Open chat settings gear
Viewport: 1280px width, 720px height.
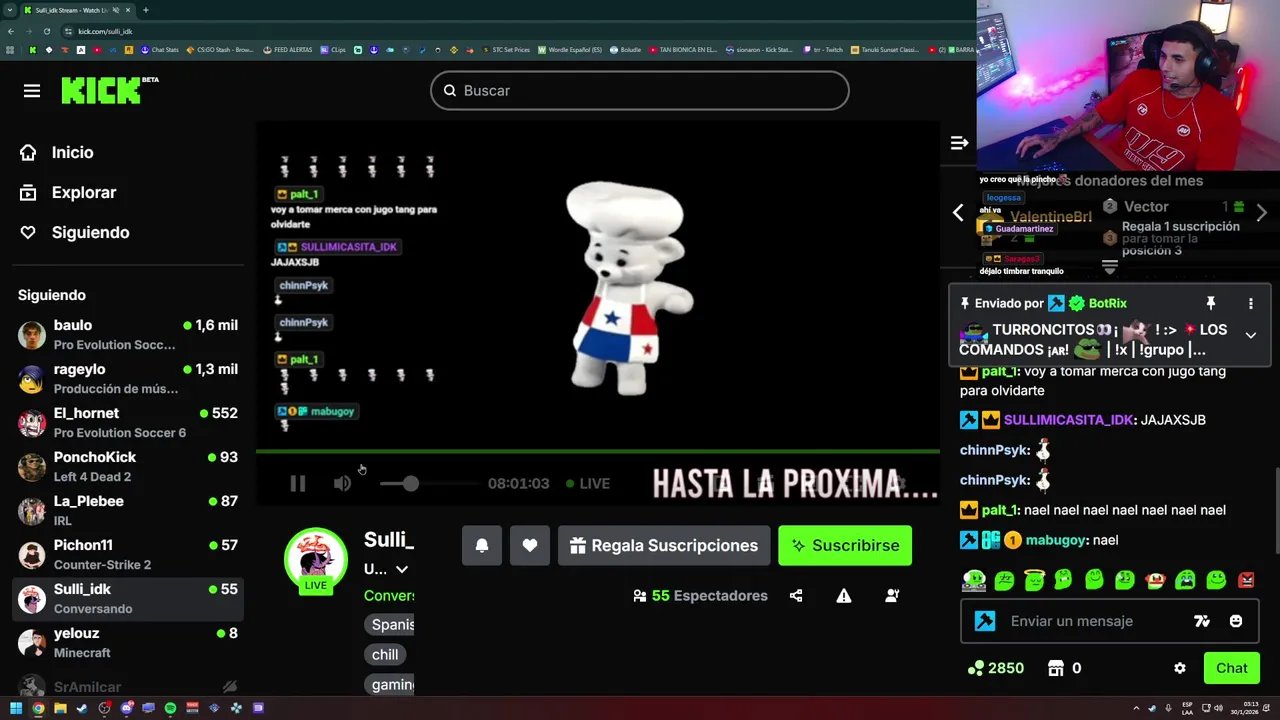point(1180,668)
